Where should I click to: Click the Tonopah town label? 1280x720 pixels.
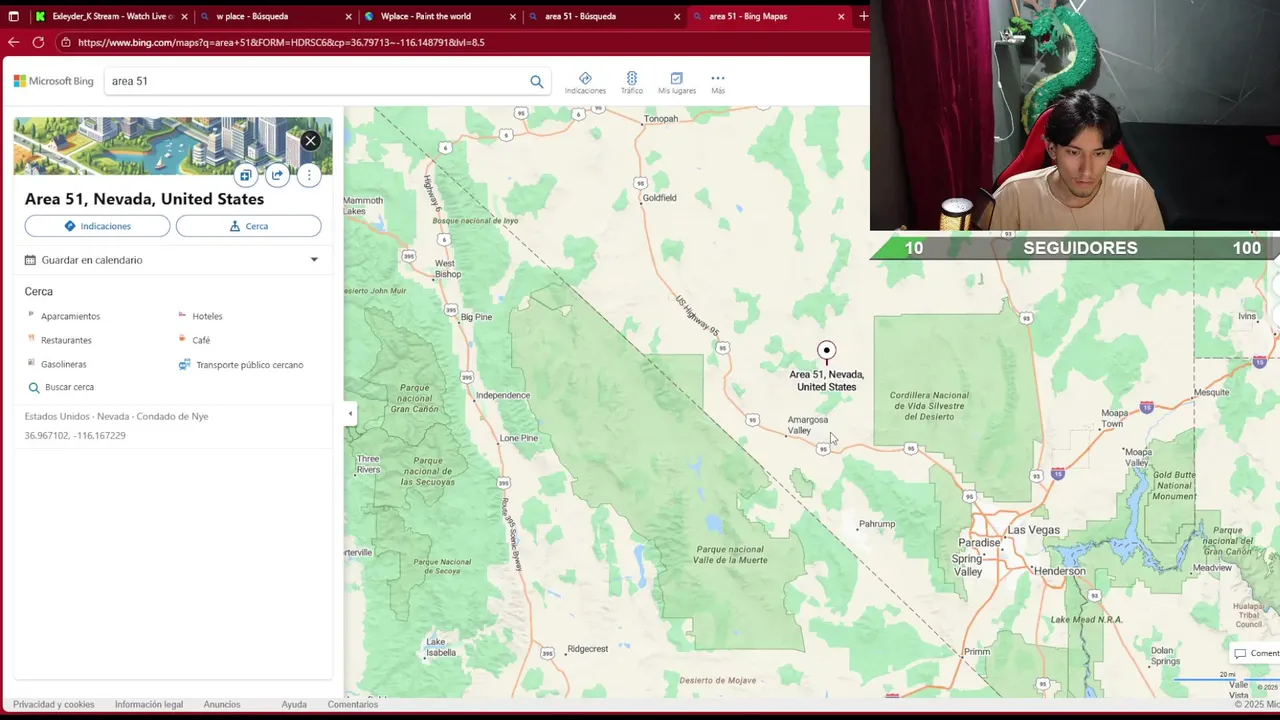tap(661, 119)
